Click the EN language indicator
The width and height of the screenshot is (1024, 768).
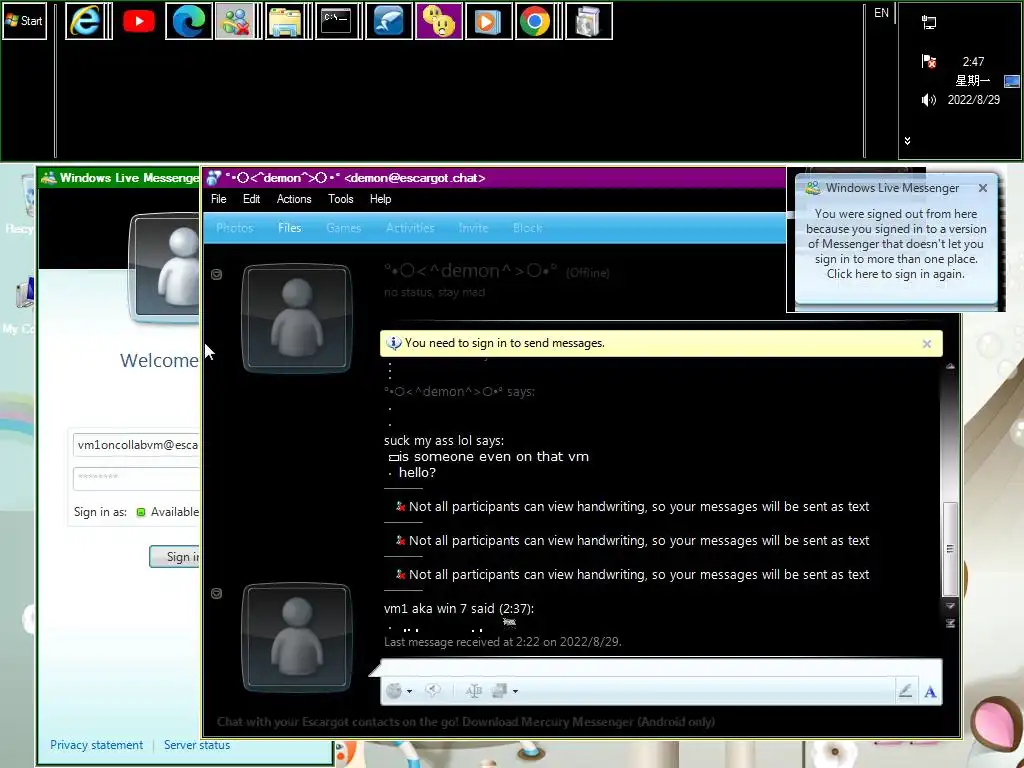click(881, 13)
